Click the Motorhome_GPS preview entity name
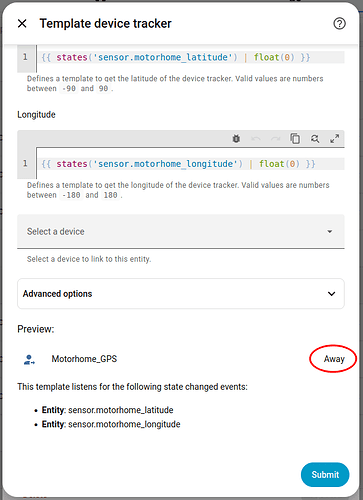363x500 pixels. click(x=84, y=359)
